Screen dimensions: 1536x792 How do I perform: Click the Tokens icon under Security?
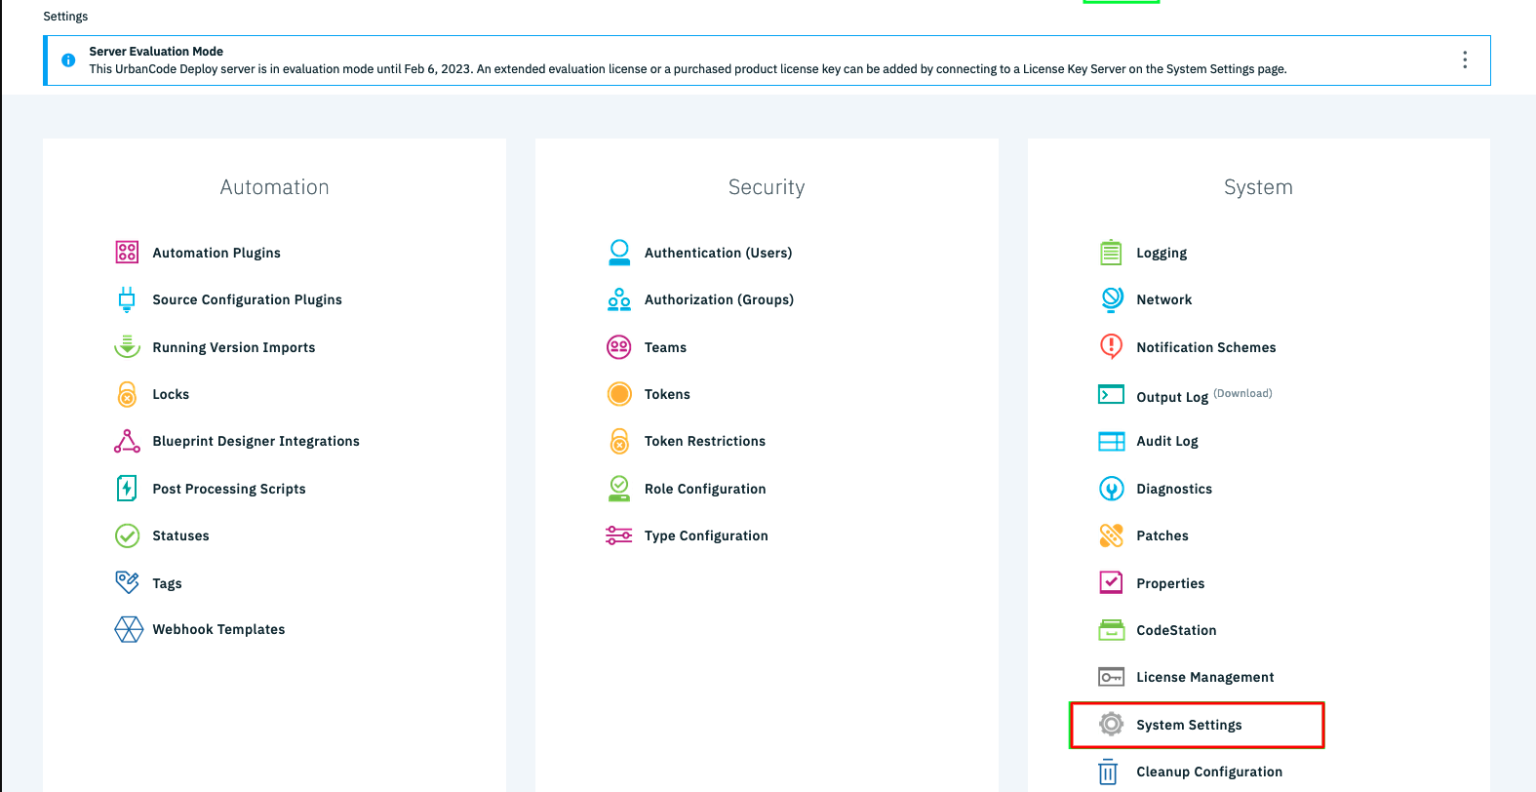(x=619, y=394)
